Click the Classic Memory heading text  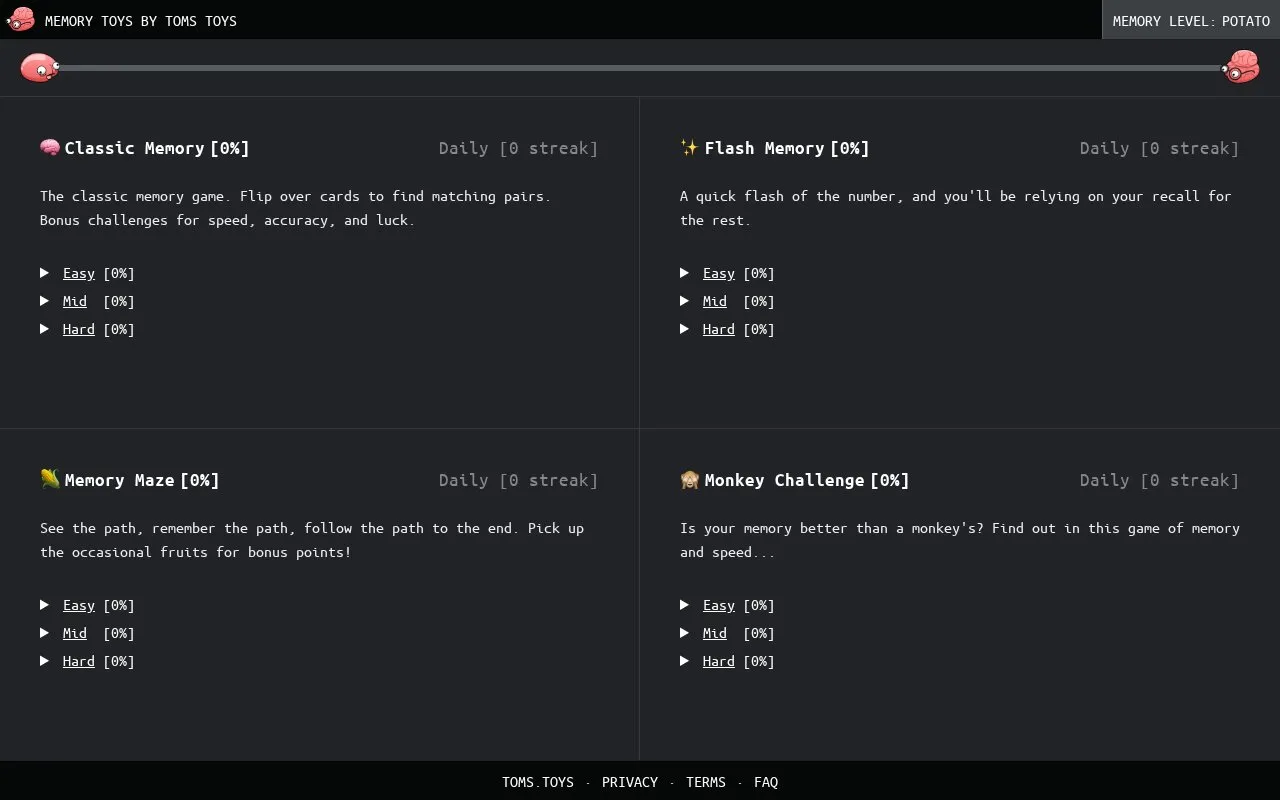pos(134,148)
